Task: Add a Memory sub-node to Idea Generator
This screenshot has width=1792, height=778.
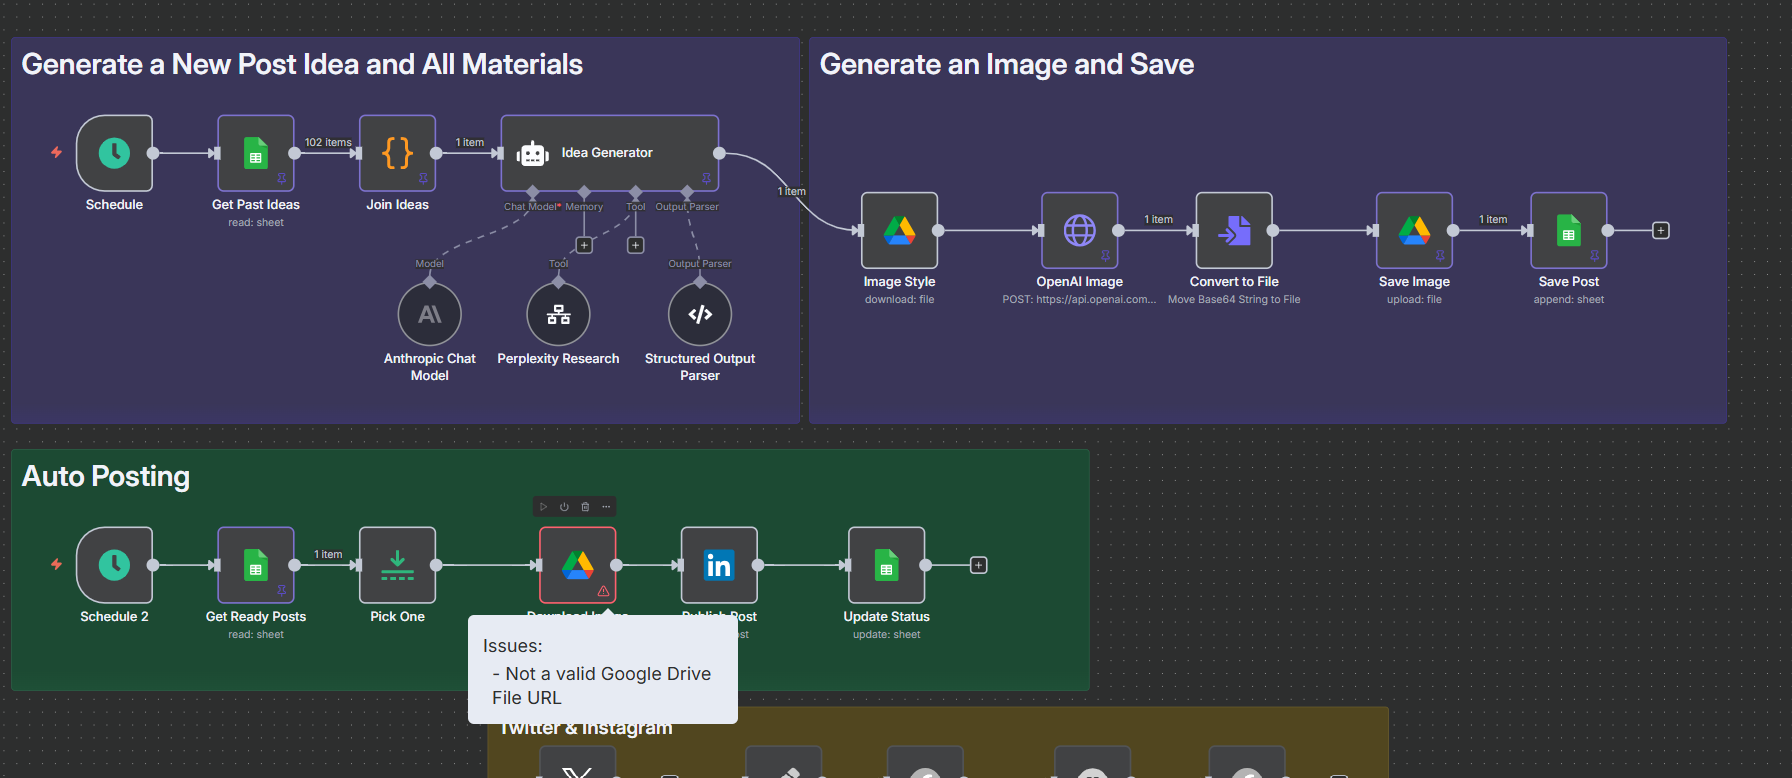Action: 584,245
